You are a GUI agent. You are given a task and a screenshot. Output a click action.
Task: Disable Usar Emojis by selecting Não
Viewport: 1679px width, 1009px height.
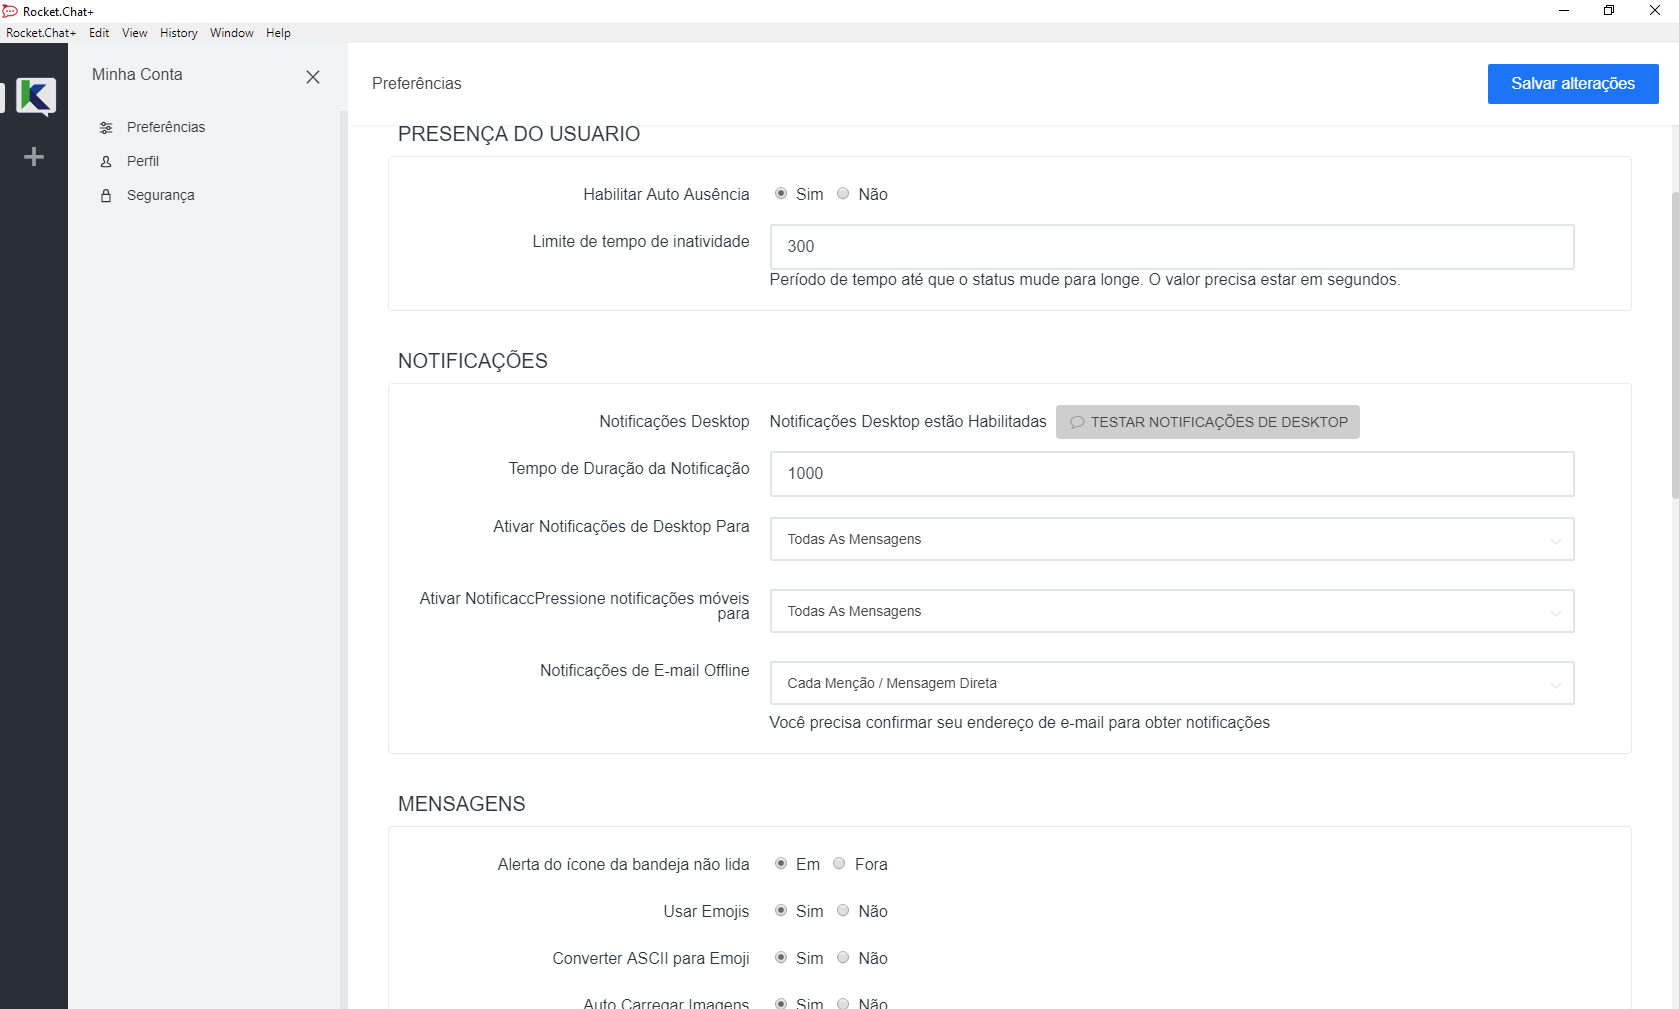pos(843,910)
